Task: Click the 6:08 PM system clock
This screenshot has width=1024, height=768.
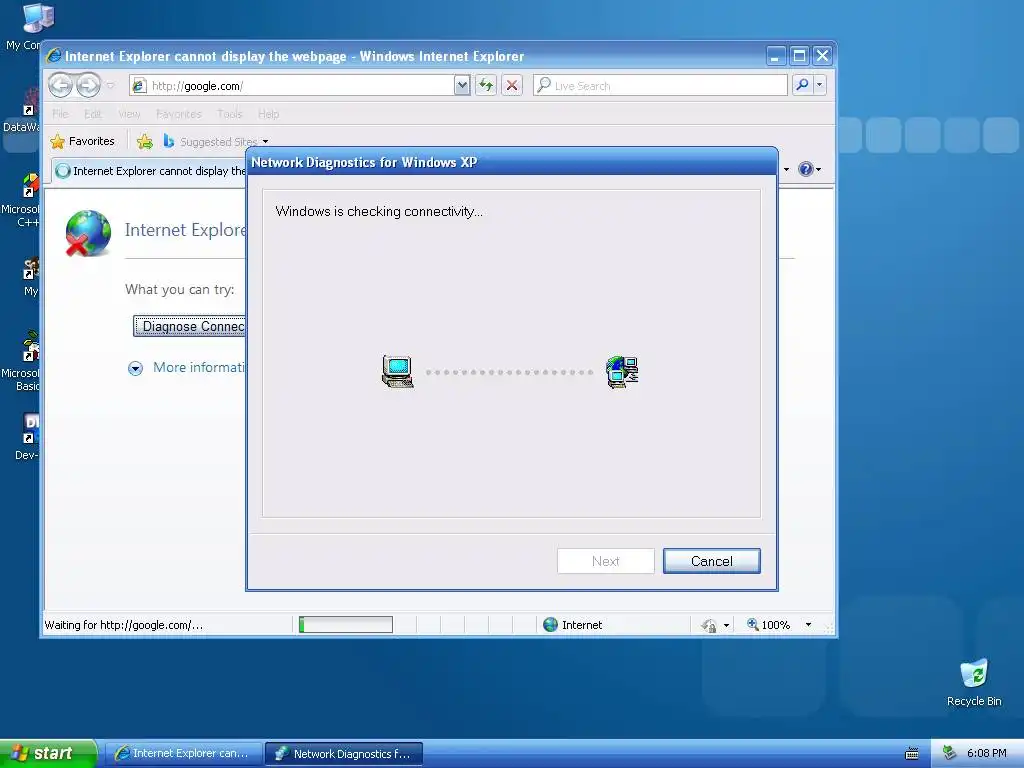Action: point(986,753)
